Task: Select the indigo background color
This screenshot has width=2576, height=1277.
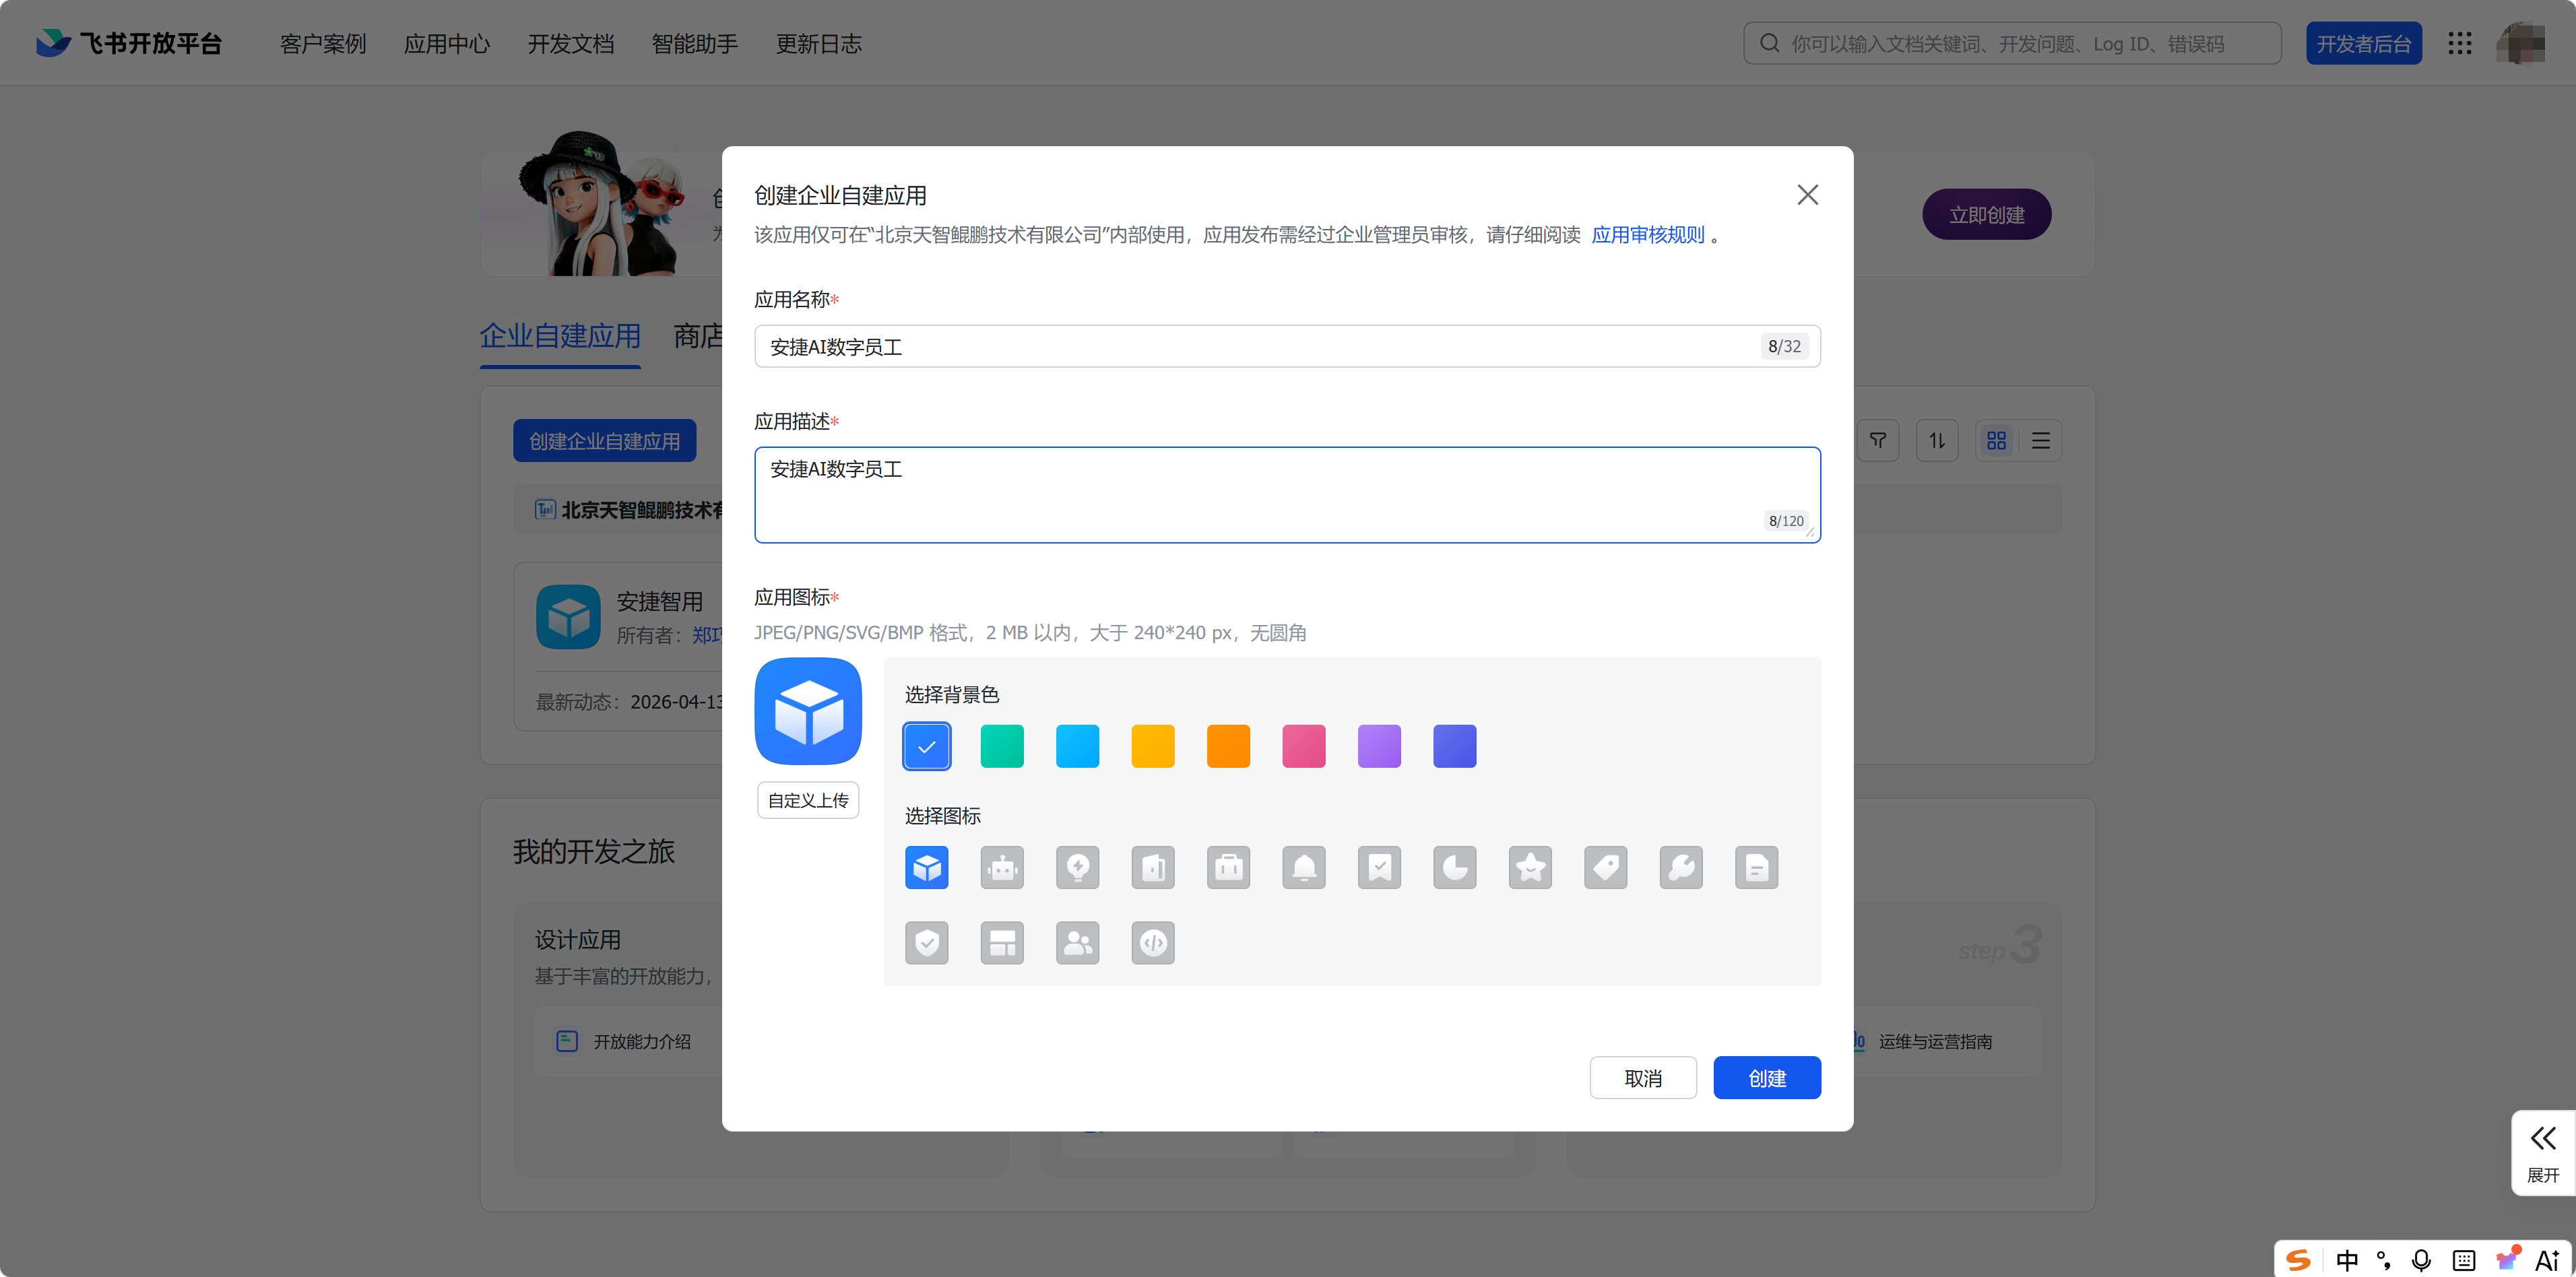Action: point(1455,746)
